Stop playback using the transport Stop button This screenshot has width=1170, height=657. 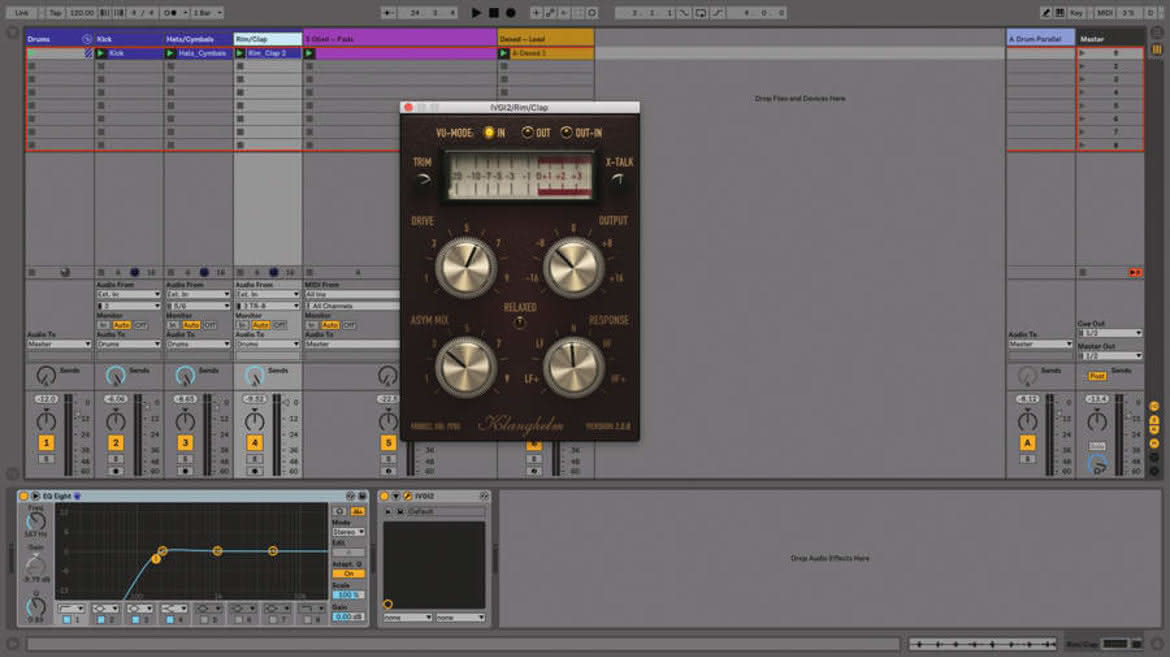[494, 13]
